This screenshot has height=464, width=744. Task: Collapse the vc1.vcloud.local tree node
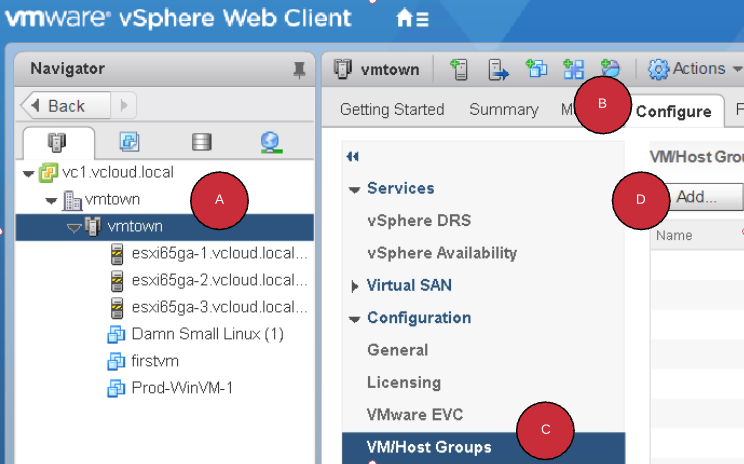point(28,174)
